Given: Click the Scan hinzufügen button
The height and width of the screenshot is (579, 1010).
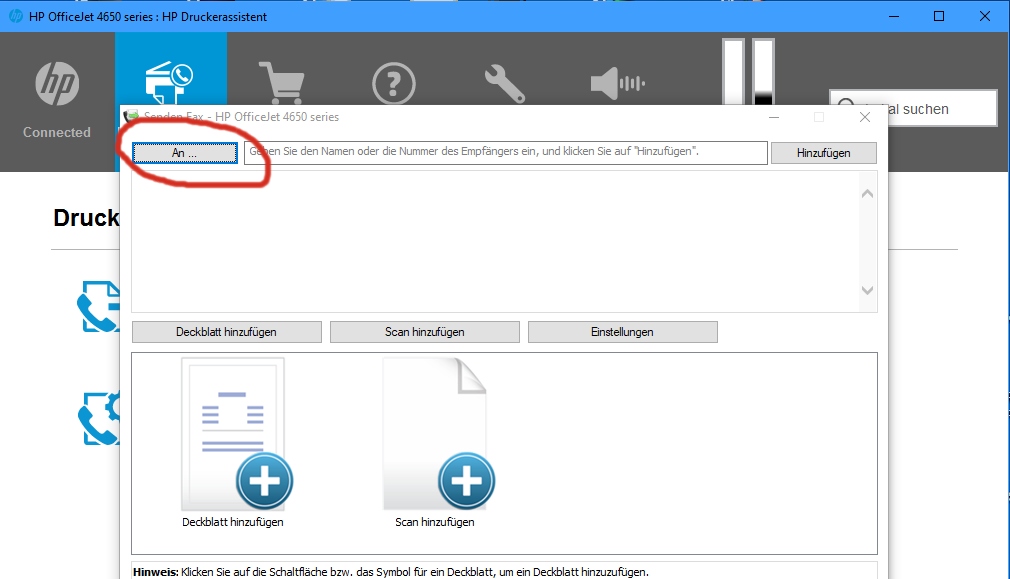Looking at the screenshot, I should 424,332.
